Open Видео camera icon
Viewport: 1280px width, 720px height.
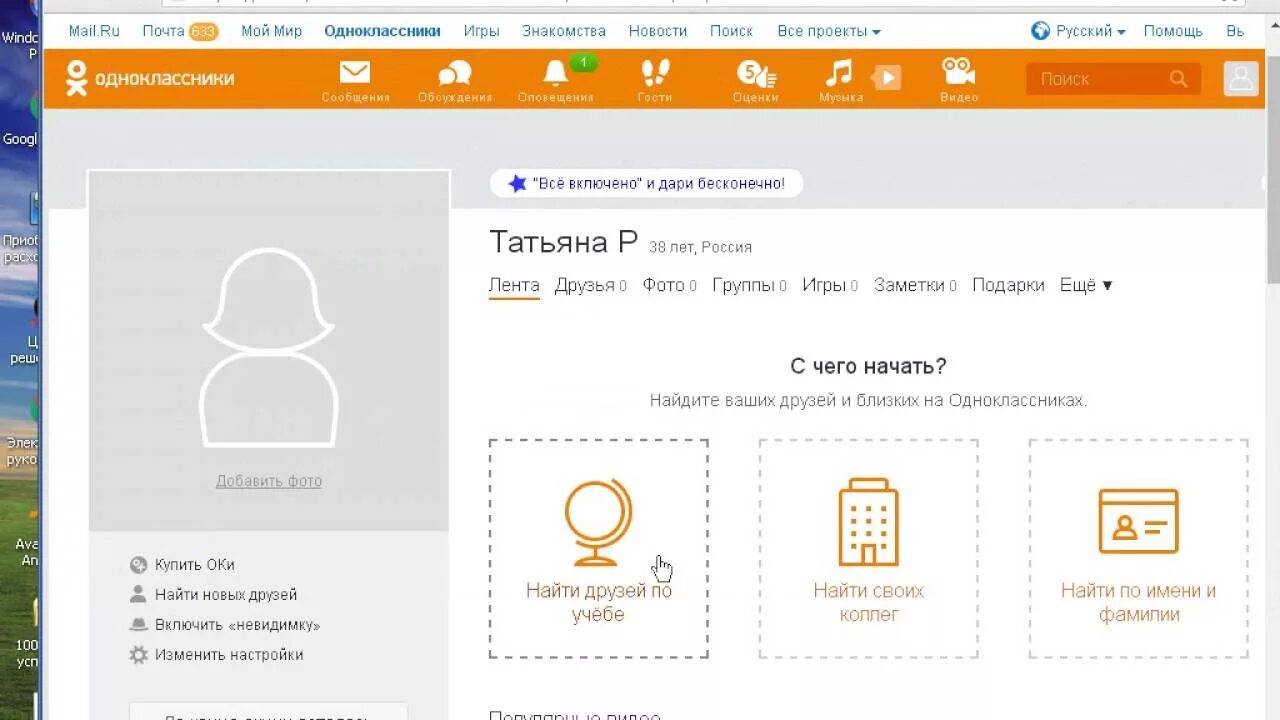pos(959,72)
